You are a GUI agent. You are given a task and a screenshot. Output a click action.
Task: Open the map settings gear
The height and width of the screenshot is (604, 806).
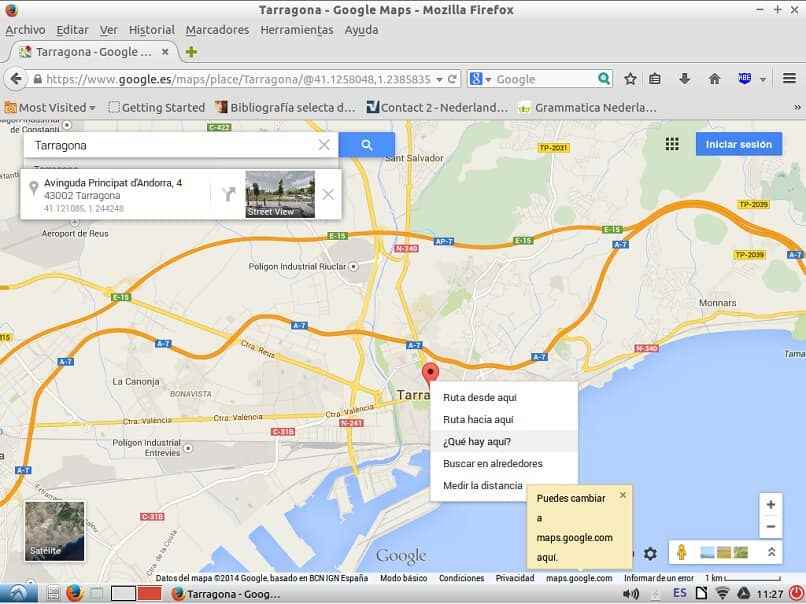tap(651, 552)
